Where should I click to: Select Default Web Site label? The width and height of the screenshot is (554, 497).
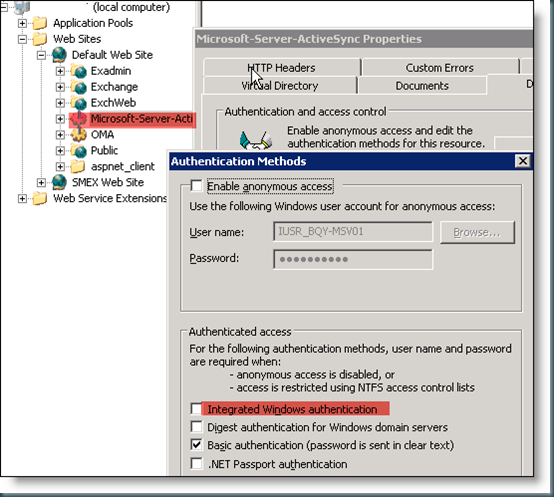[x=112, y=55]
